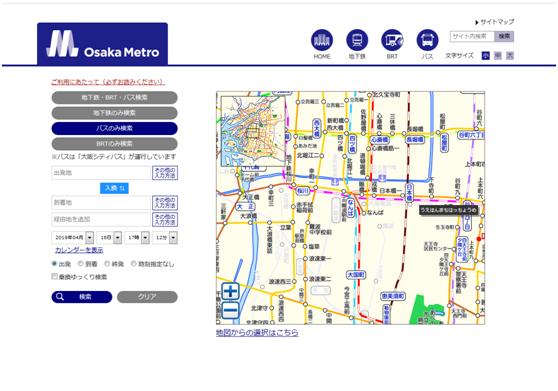Focus the 出発地 departure input field

pyautogui.click(x=101, y=173)
